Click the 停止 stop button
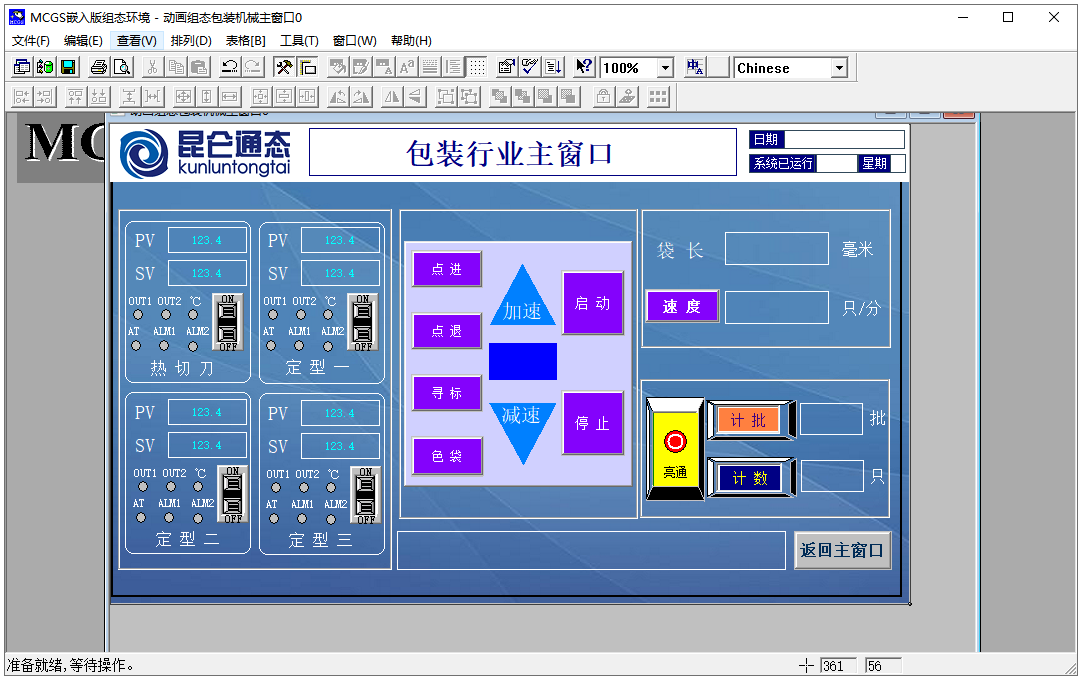 pos(593,423)
